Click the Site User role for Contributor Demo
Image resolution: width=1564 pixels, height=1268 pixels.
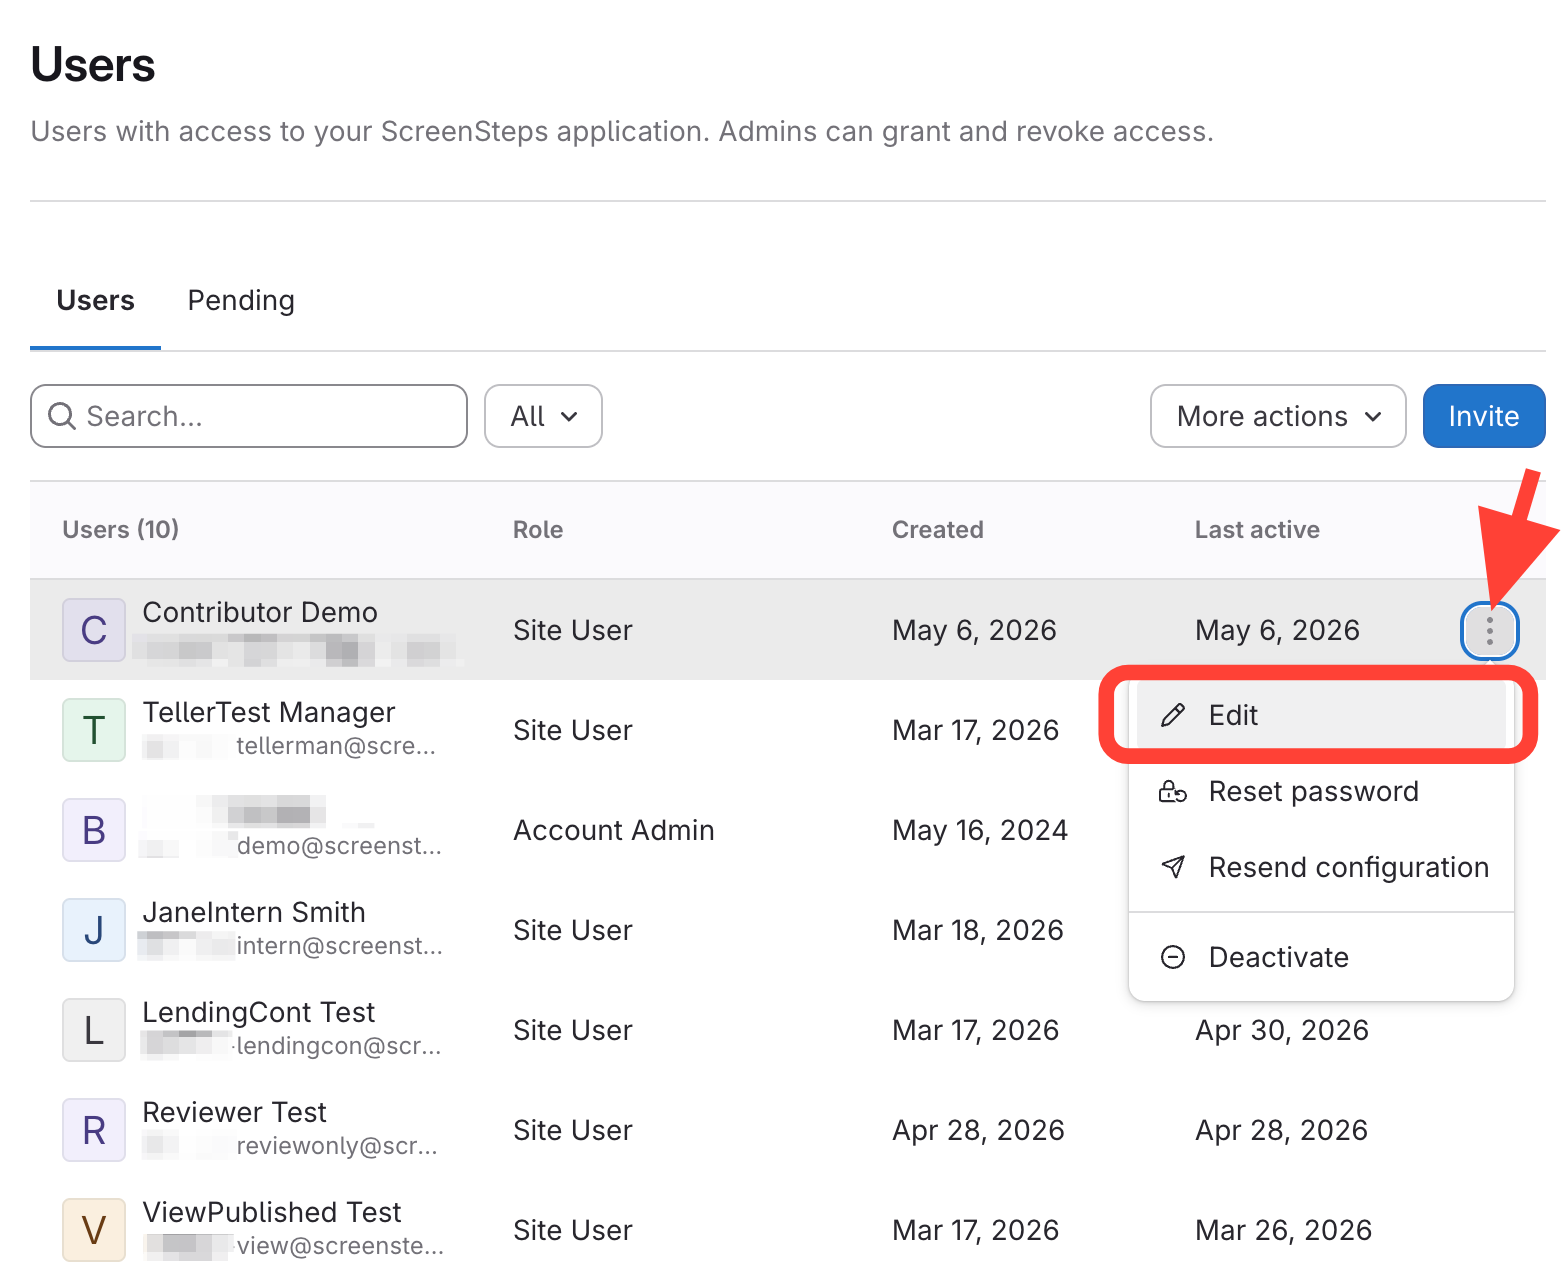click(x=573, y=630)
